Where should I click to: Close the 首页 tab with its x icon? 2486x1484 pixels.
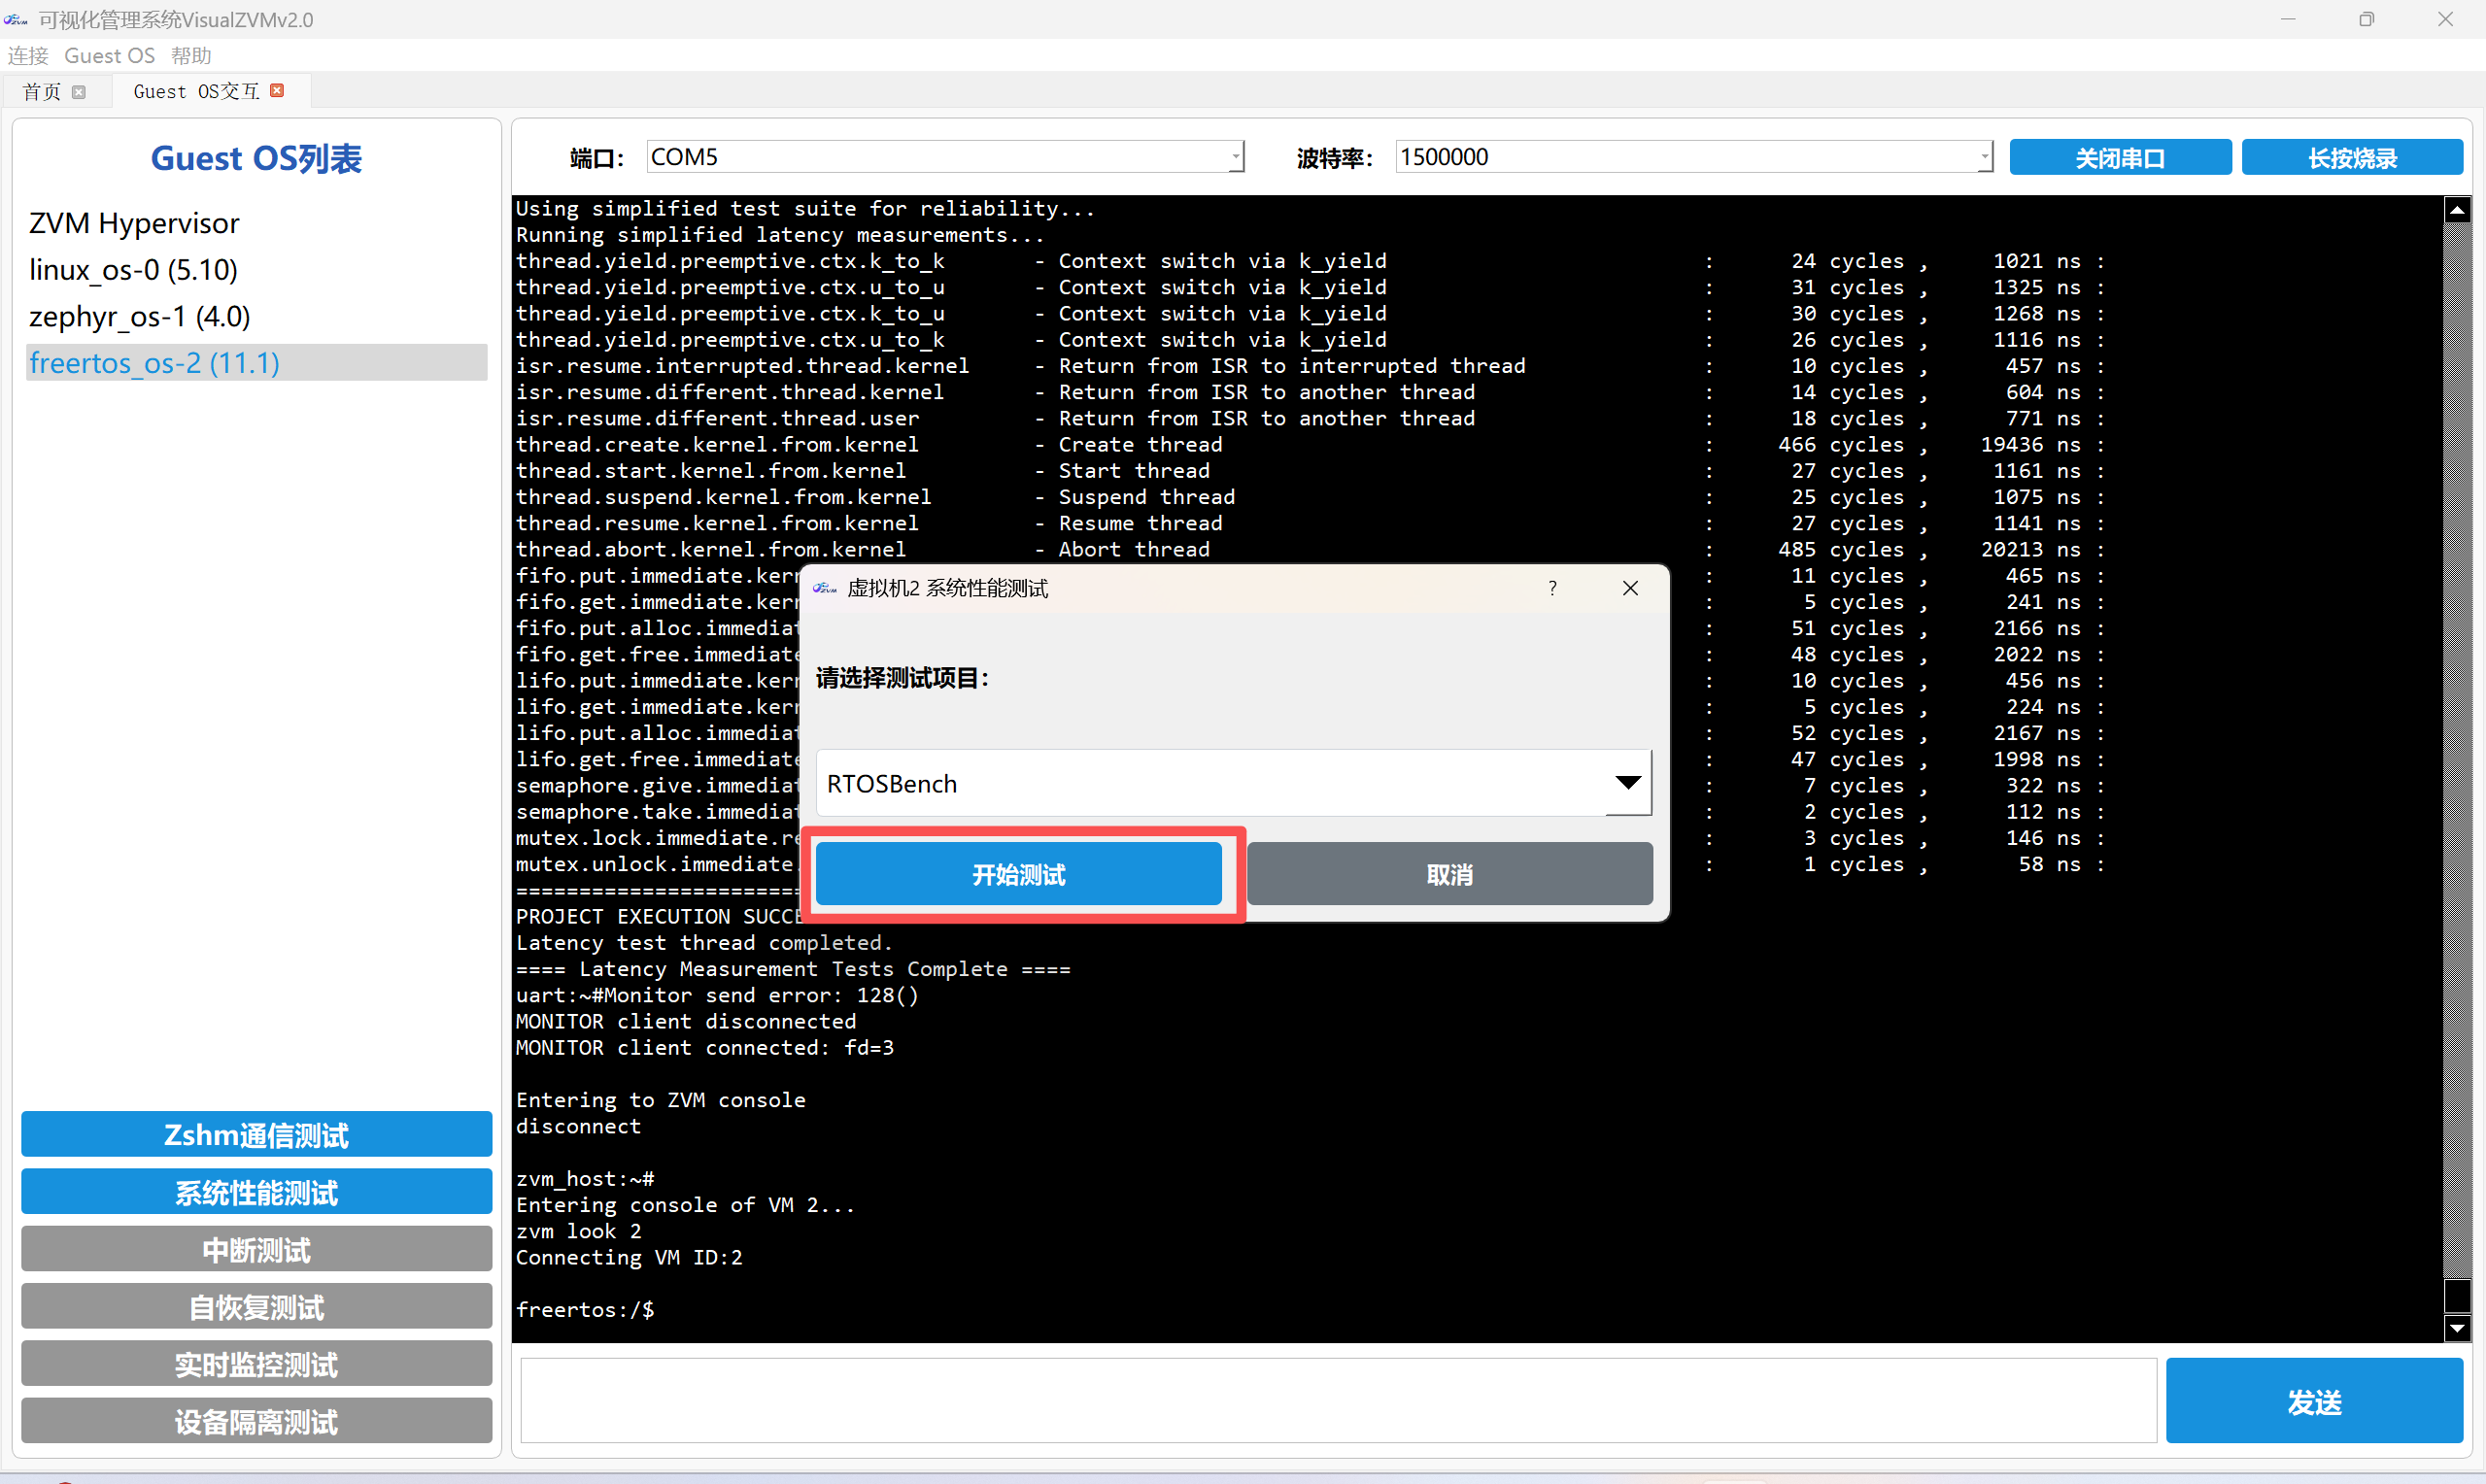[x=79, y=92]
